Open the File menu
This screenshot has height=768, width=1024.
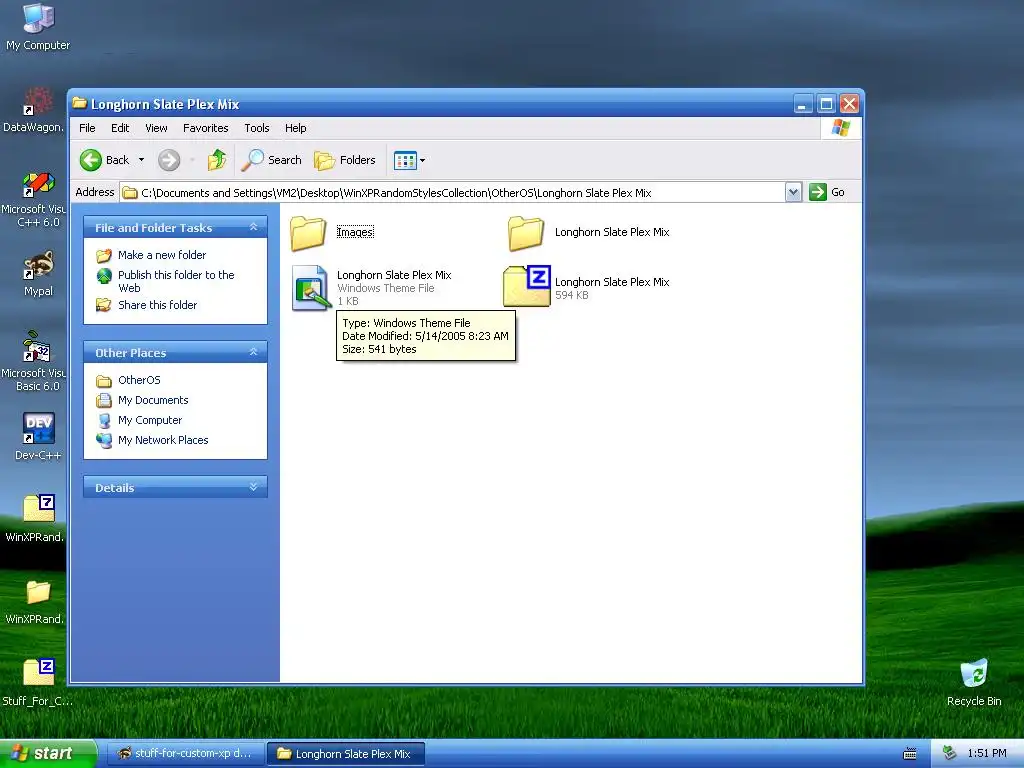[x=87, y=128]
